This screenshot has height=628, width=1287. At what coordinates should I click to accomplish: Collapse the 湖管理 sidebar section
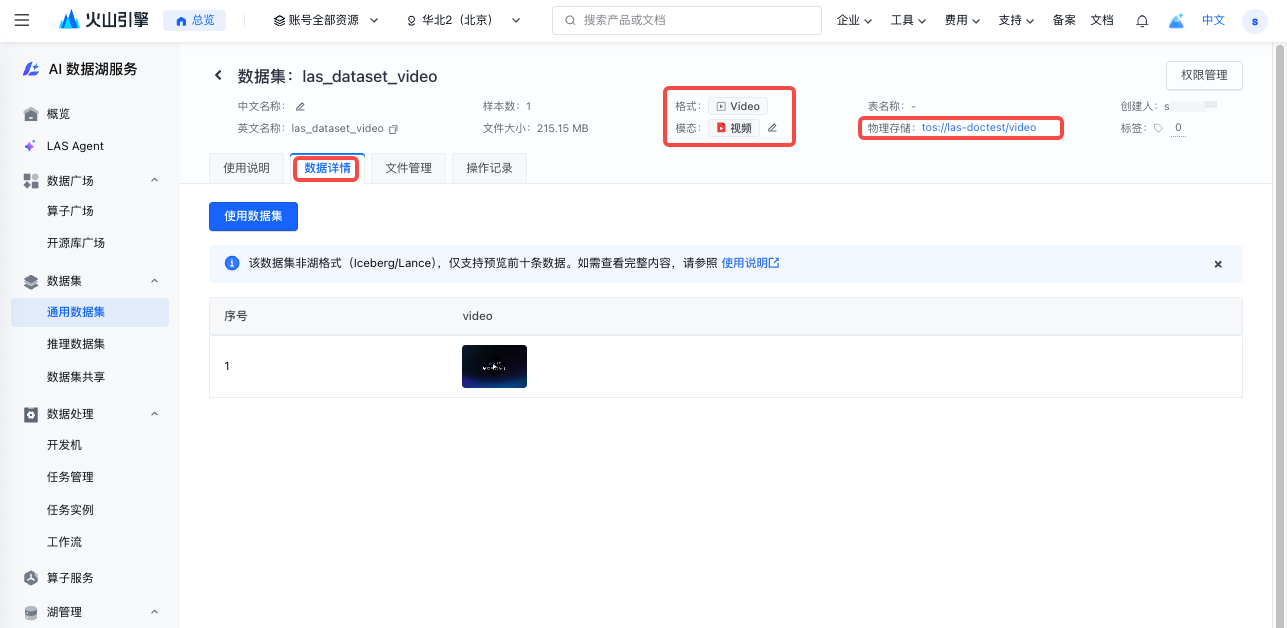154,612
